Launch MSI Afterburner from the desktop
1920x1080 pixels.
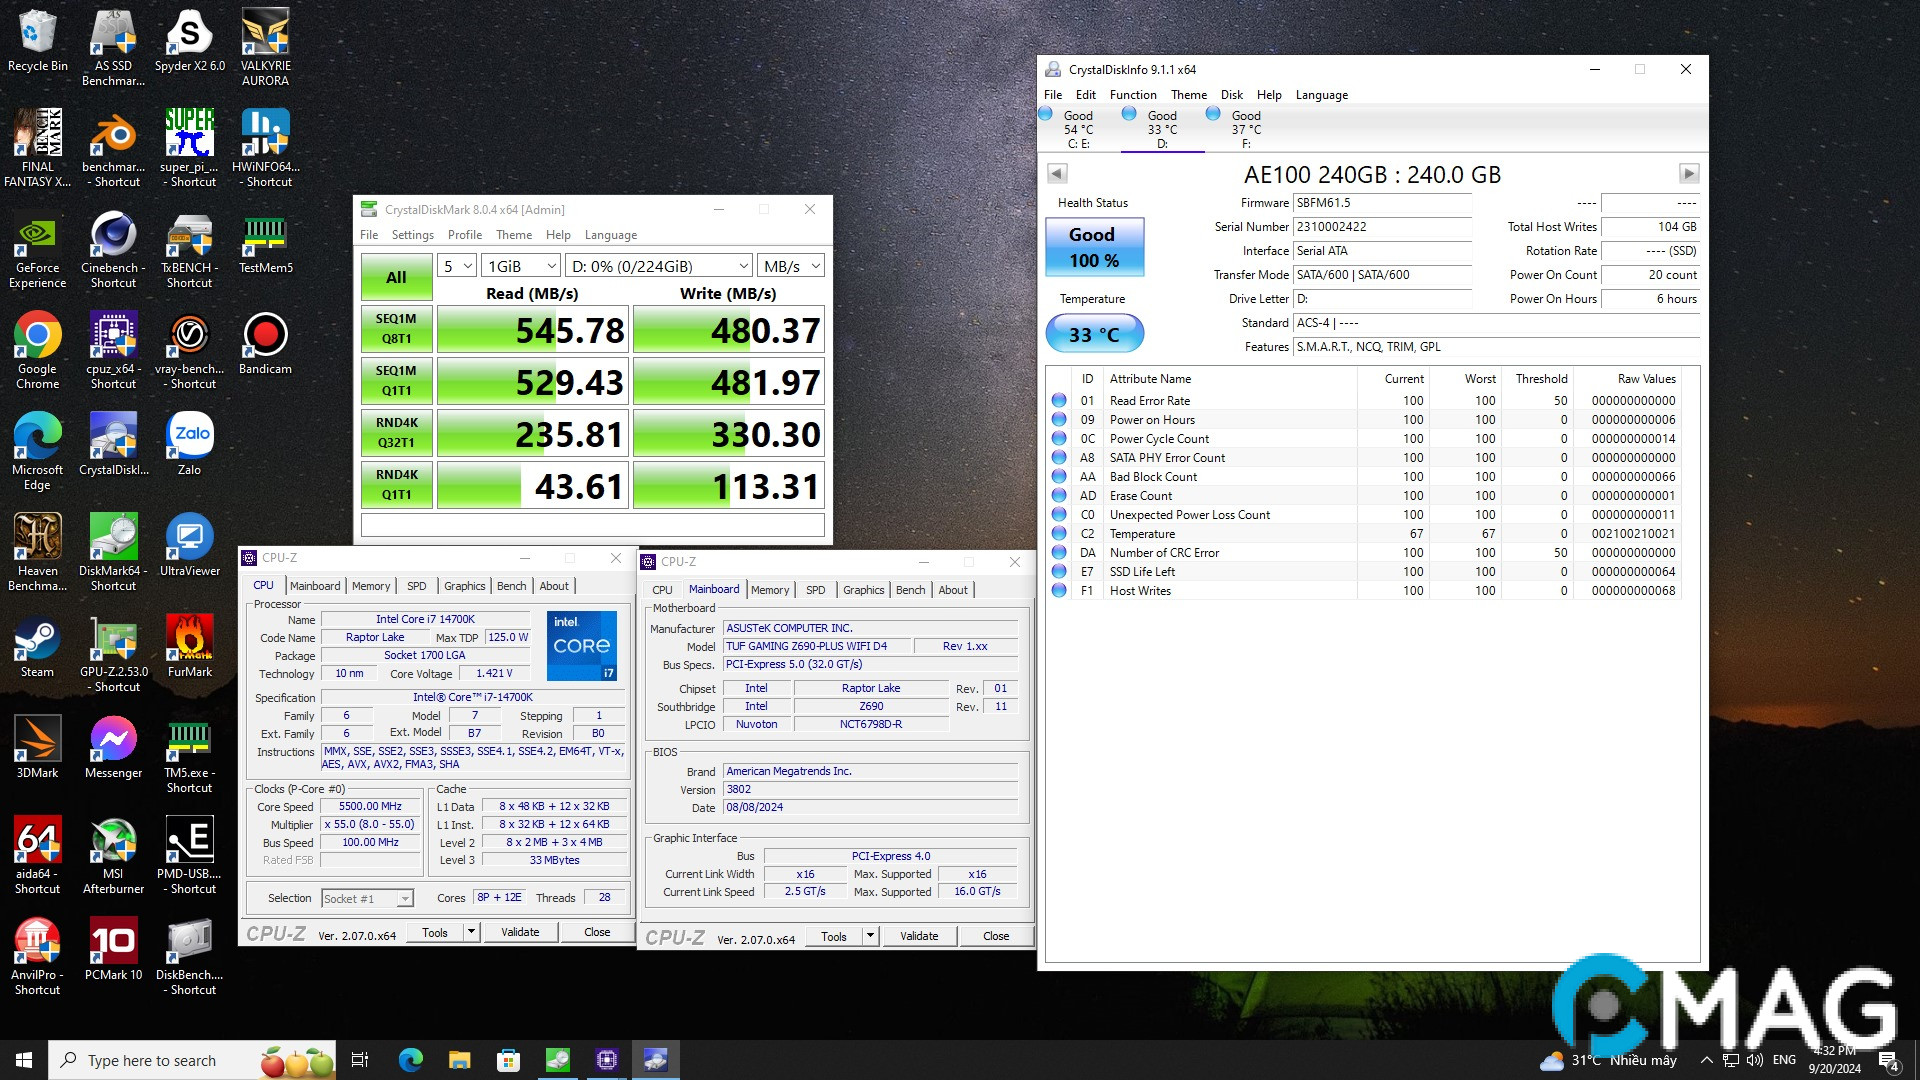coord(113,842)
